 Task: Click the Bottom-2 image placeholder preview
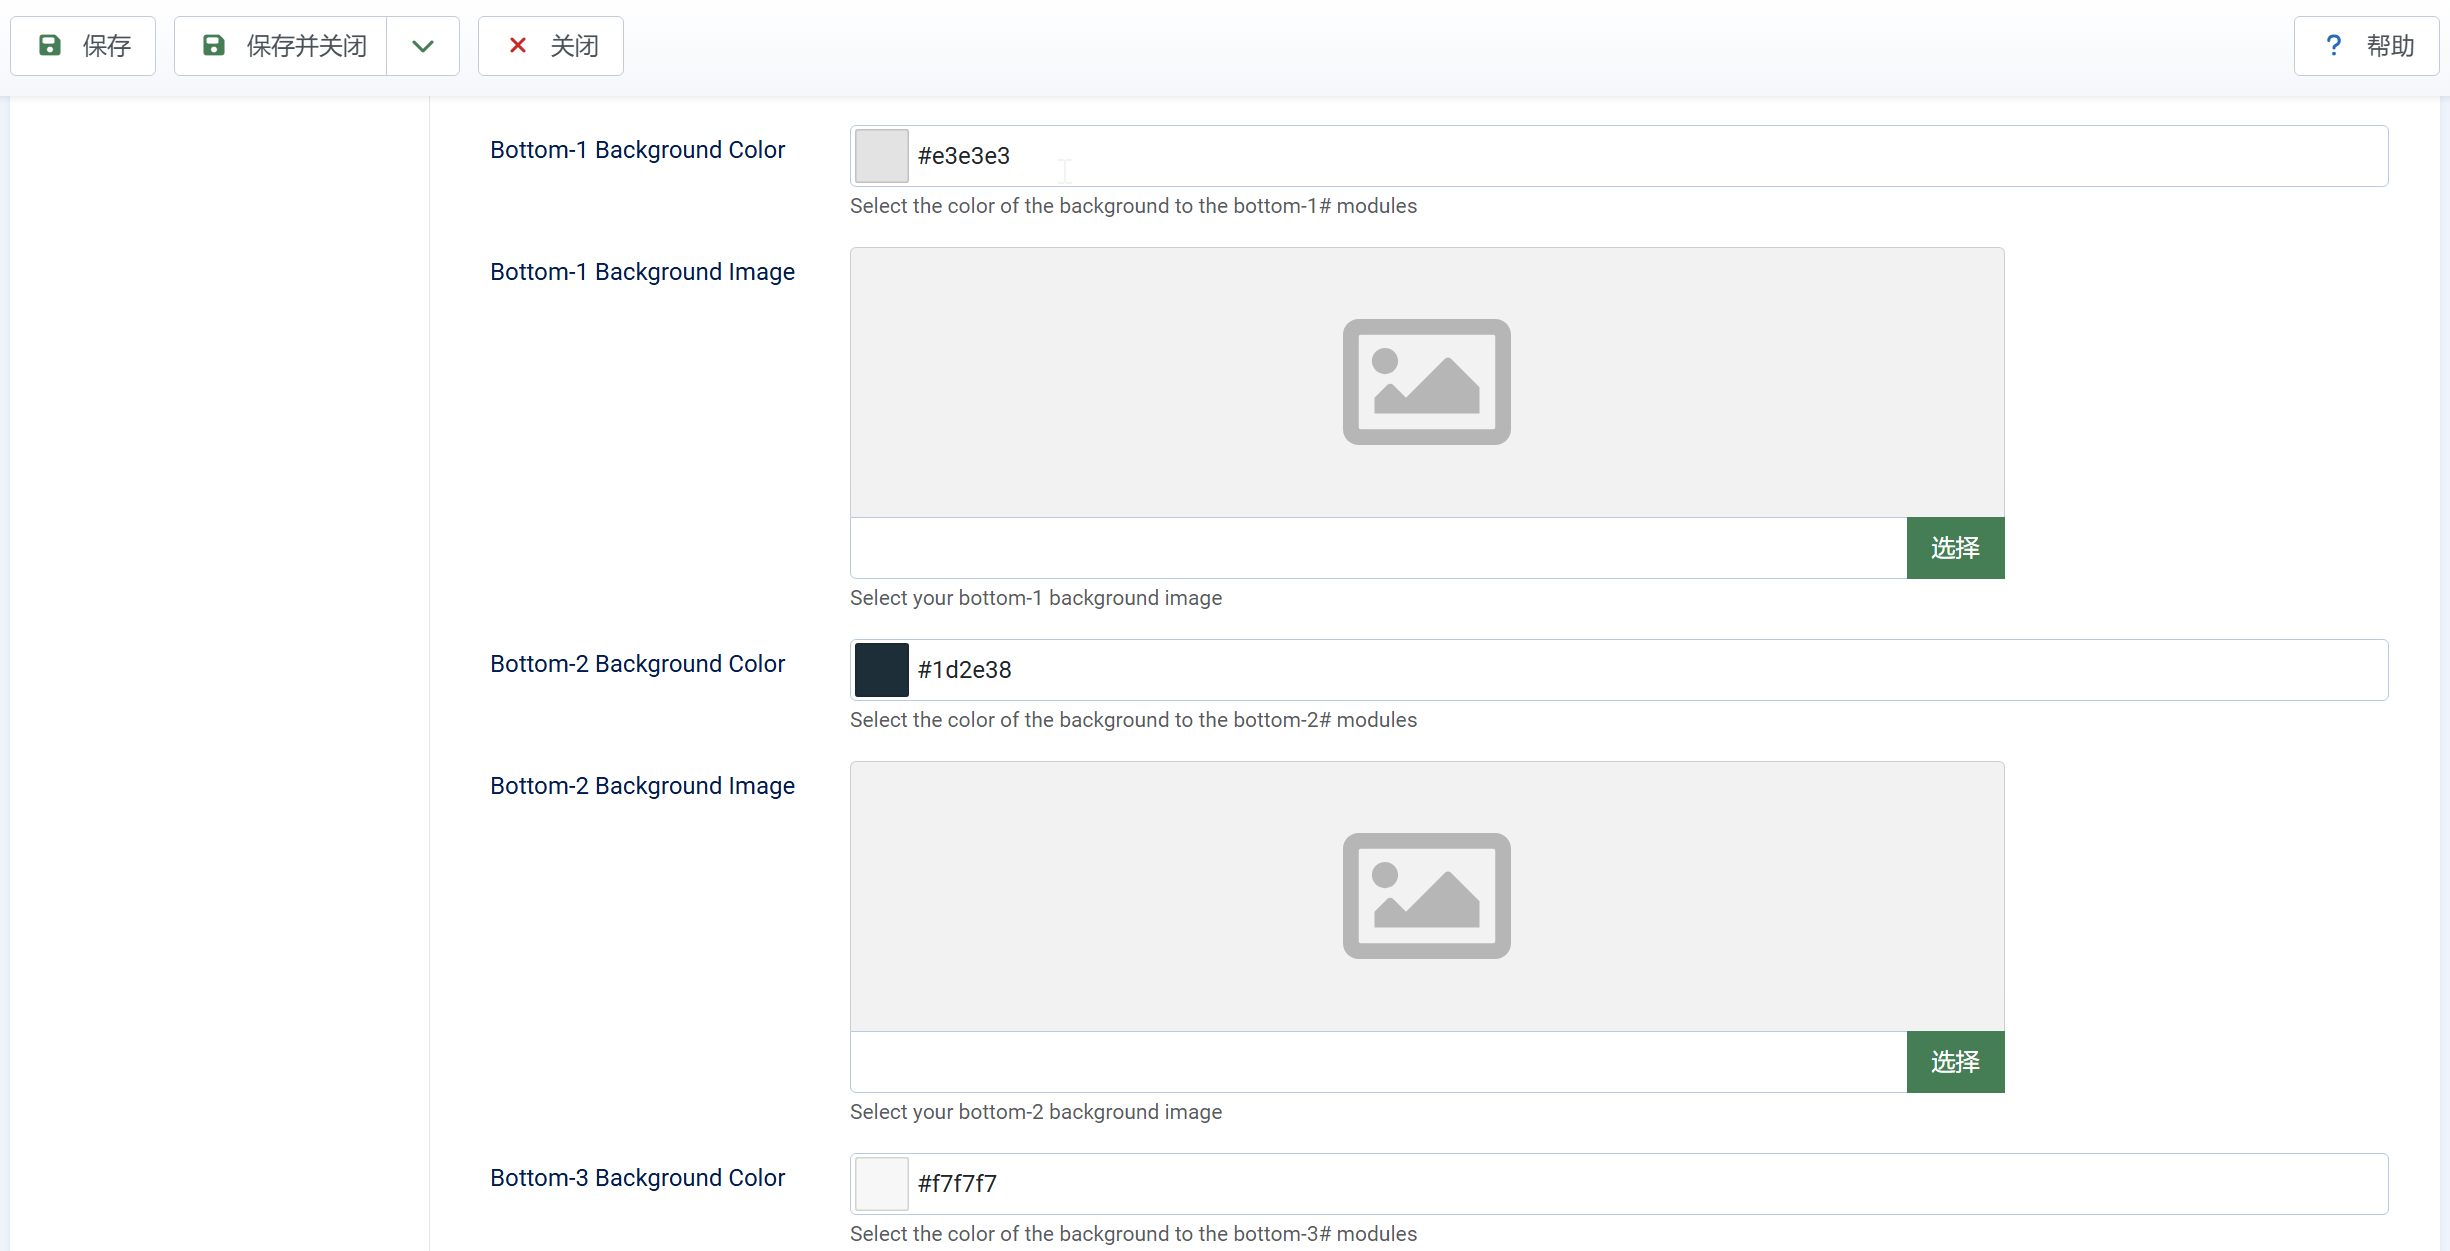pos(1427,896)
